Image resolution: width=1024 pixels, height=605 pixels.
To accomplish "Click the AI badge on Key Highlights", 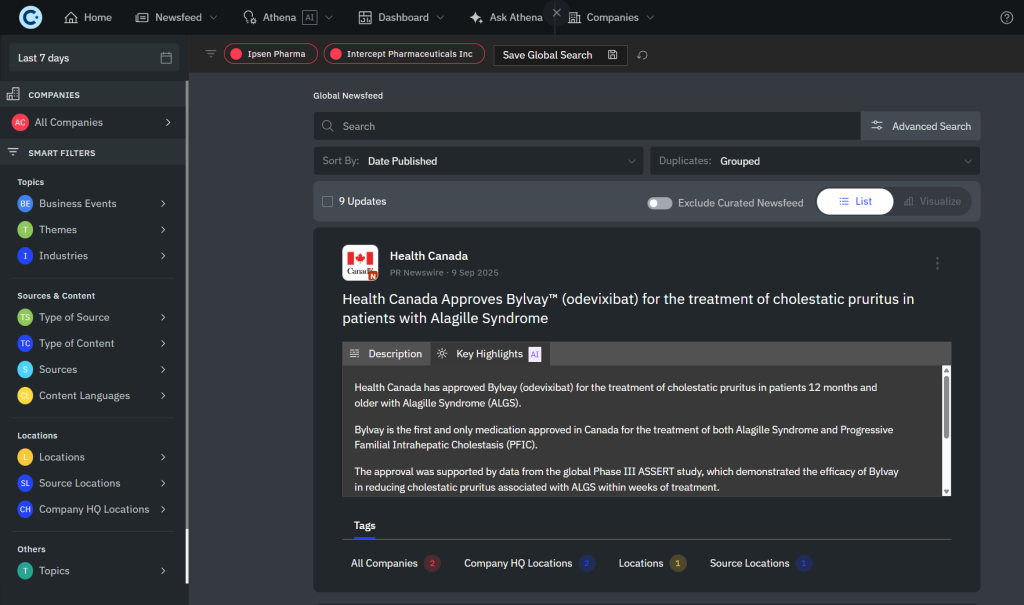I will [x=534, y=354].
